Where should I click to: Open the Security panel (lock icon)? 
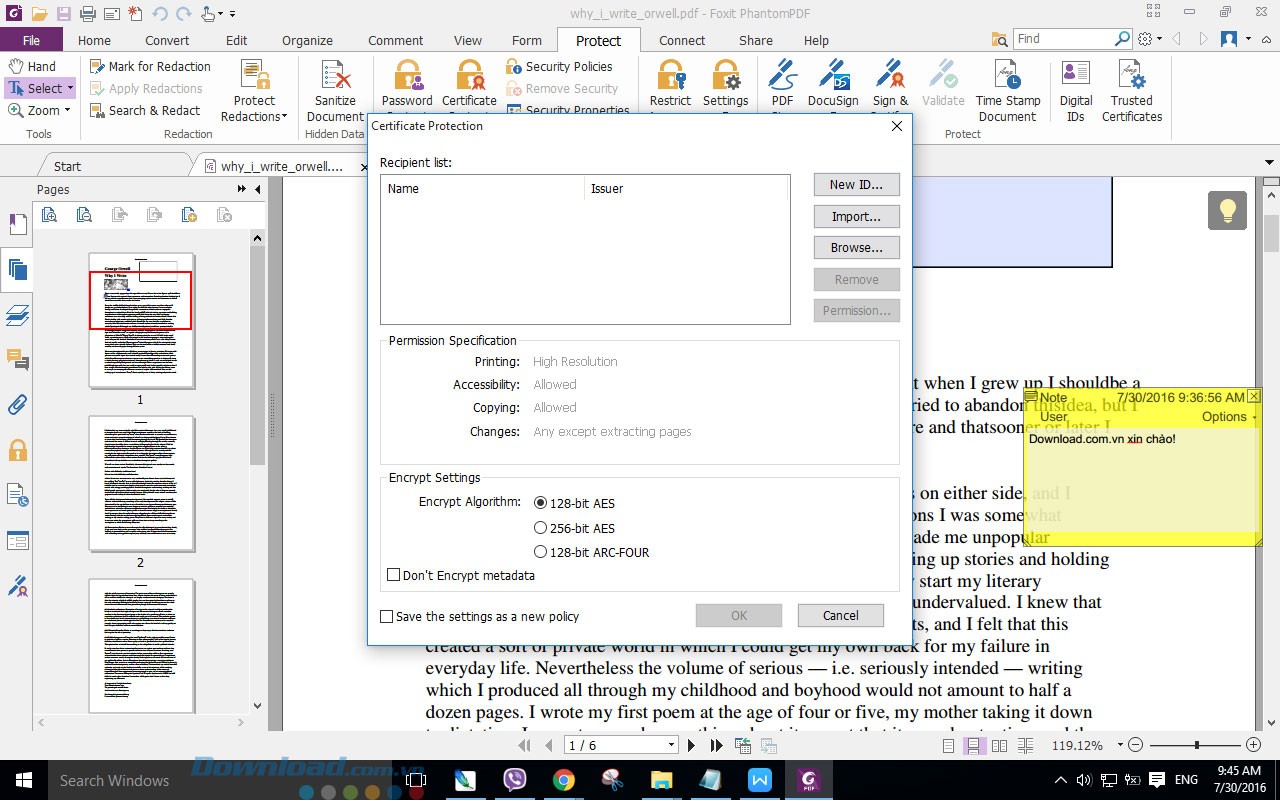(17, 449)
